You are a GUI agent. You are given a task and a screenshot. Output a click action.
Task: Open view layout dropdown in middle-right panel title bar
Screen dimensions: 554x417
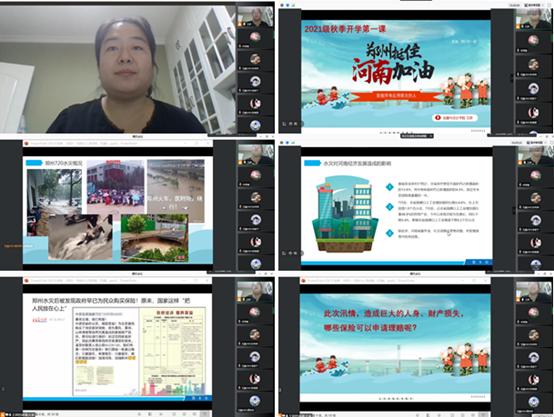[x=534, y=142]
